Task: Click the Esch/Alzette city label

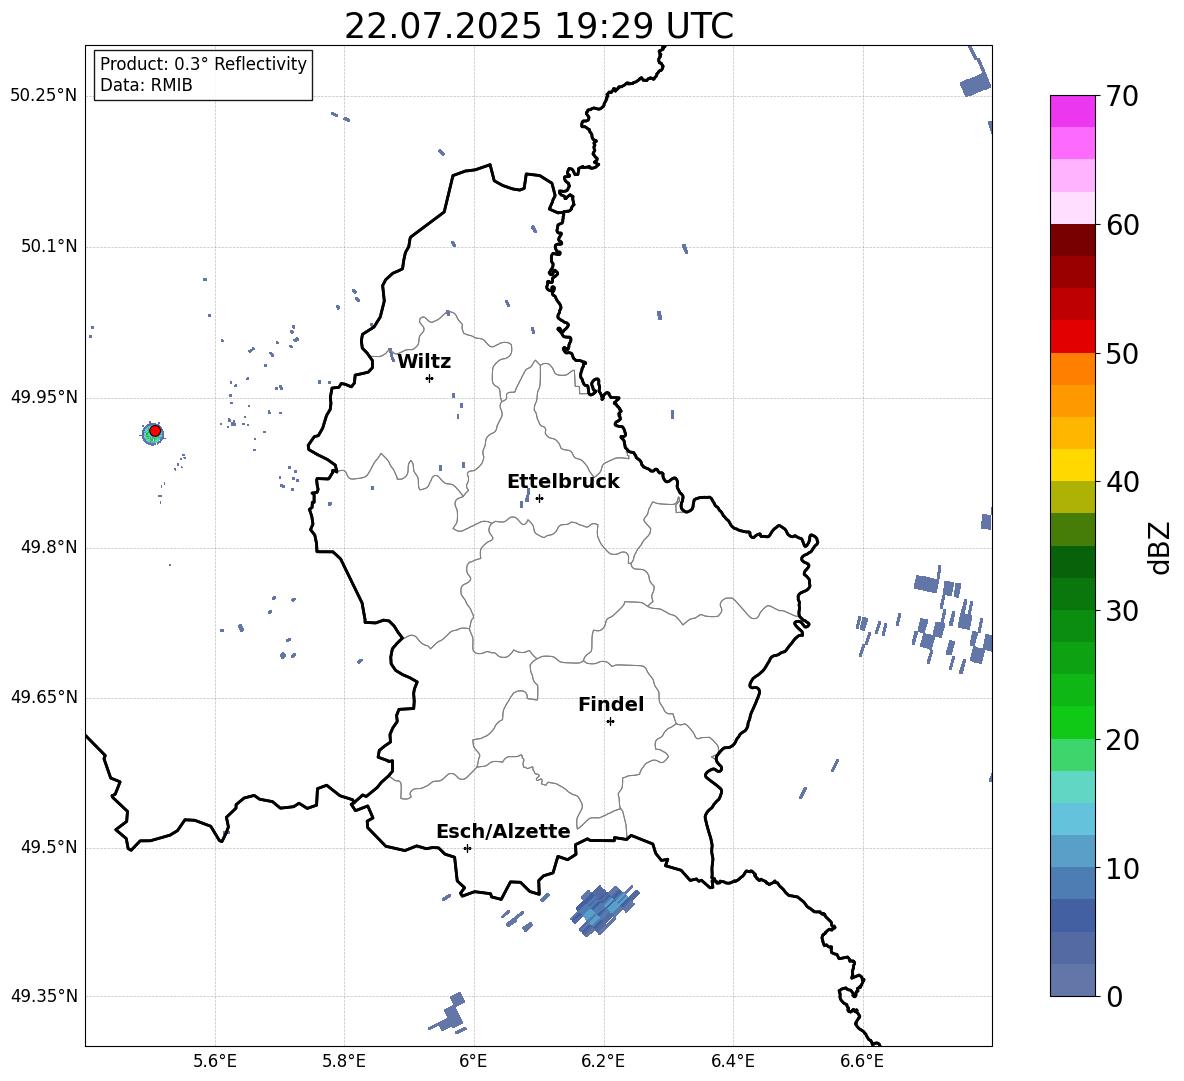Action: click(503, 831)
